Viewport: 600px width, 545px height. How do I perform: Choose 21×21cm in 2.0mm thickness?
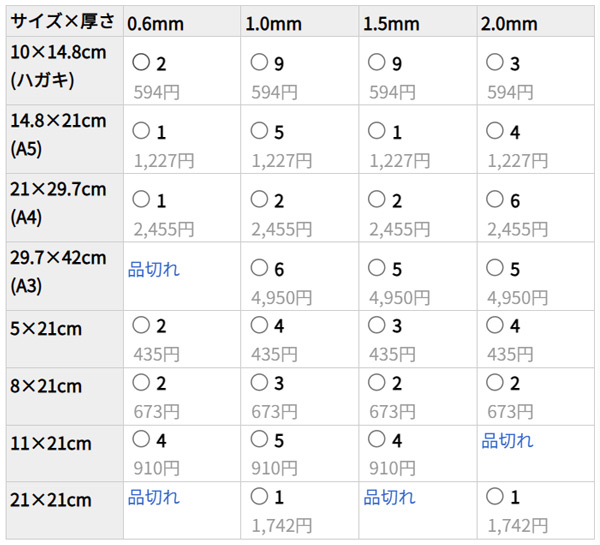coord(493,496)
